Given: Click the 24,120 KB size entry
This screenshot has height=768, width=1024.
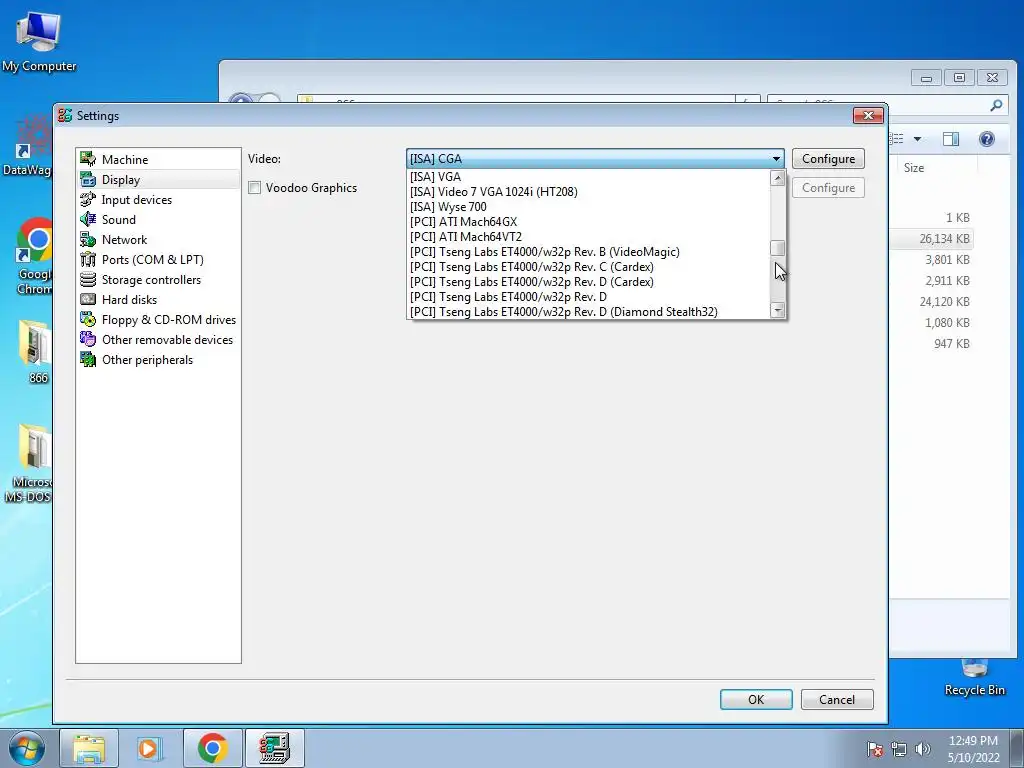Looking at the screenshot, I should (x=944, y=301).
